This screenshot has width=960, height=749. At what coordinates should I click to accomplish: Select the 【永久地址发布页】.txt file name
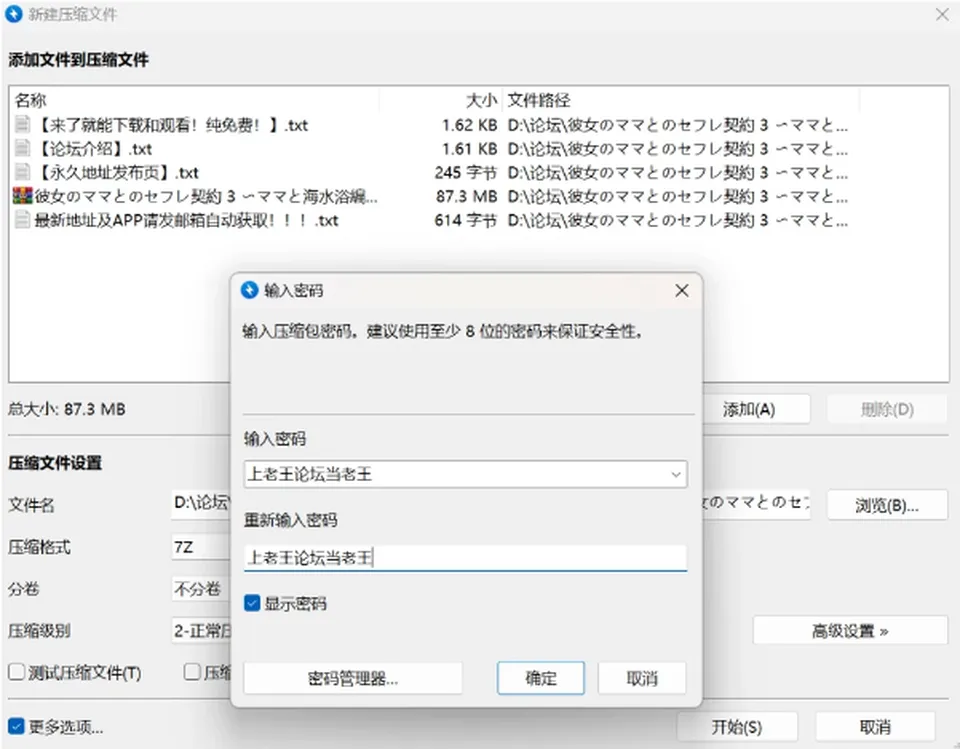116,173
